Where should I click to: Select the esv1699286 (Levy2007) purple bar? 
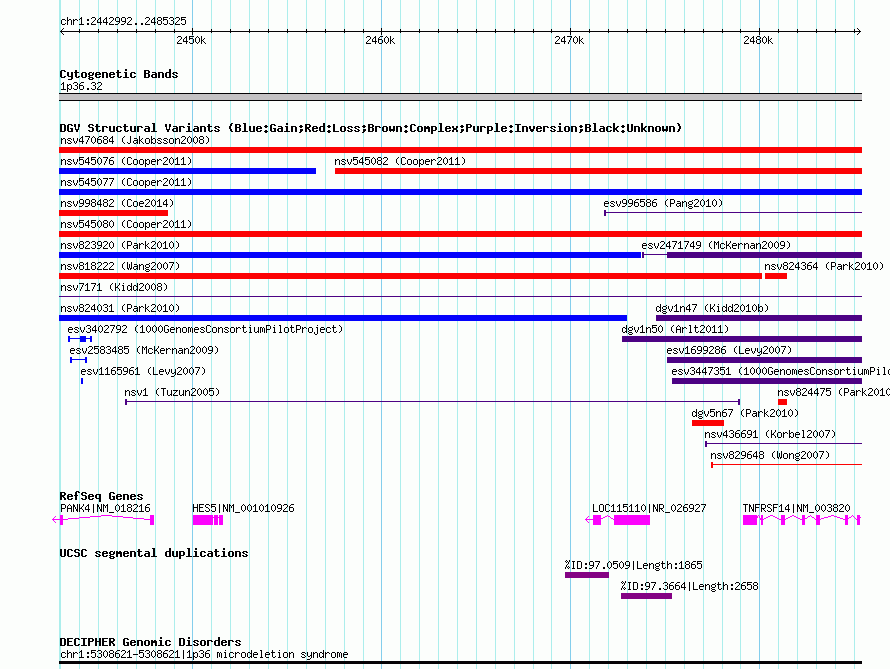(765, 360)
